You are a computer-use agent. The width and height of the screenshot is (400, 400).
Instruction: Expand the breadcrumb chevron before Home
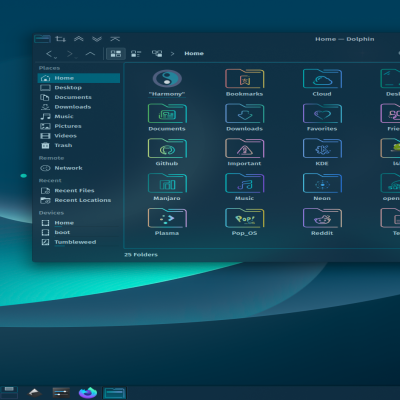click(172, 54)
